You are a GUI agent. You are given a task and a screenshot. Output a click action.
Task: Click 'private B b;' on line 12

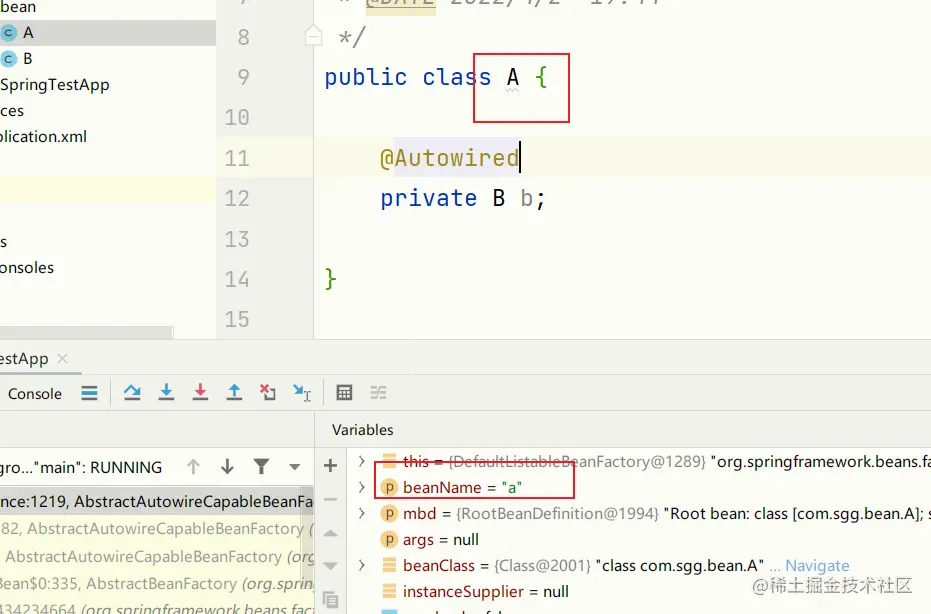click(463, 198)
